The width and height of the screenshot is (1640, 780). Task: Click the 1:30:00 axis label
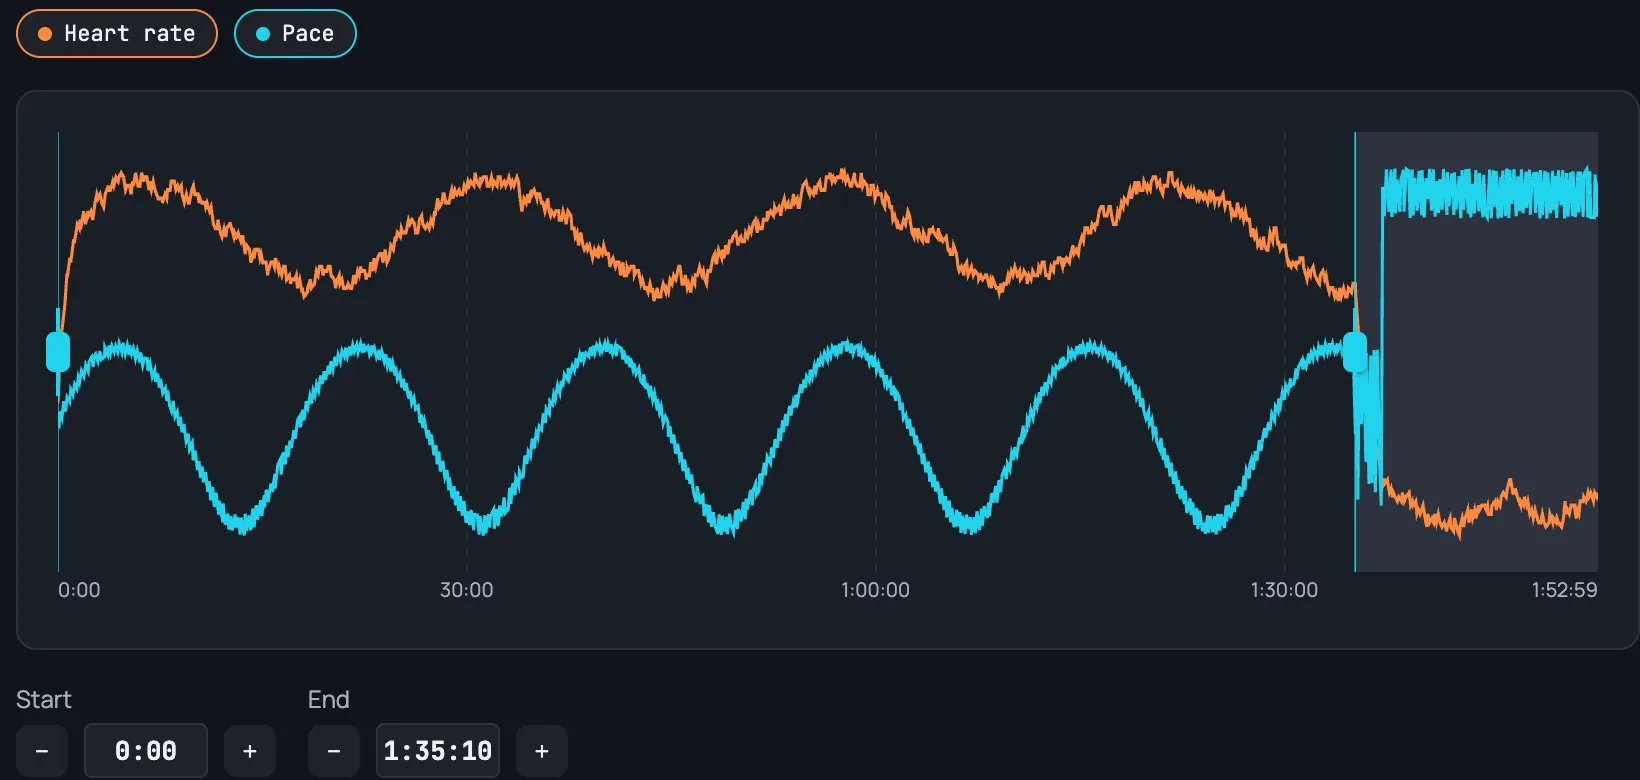click(1284, 590)
